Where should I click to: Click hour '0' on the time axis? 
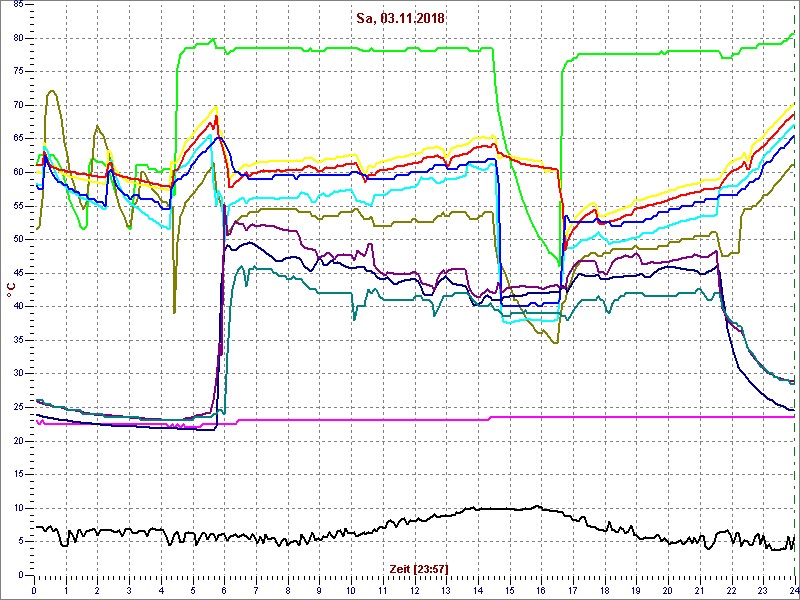coord(34,588)
